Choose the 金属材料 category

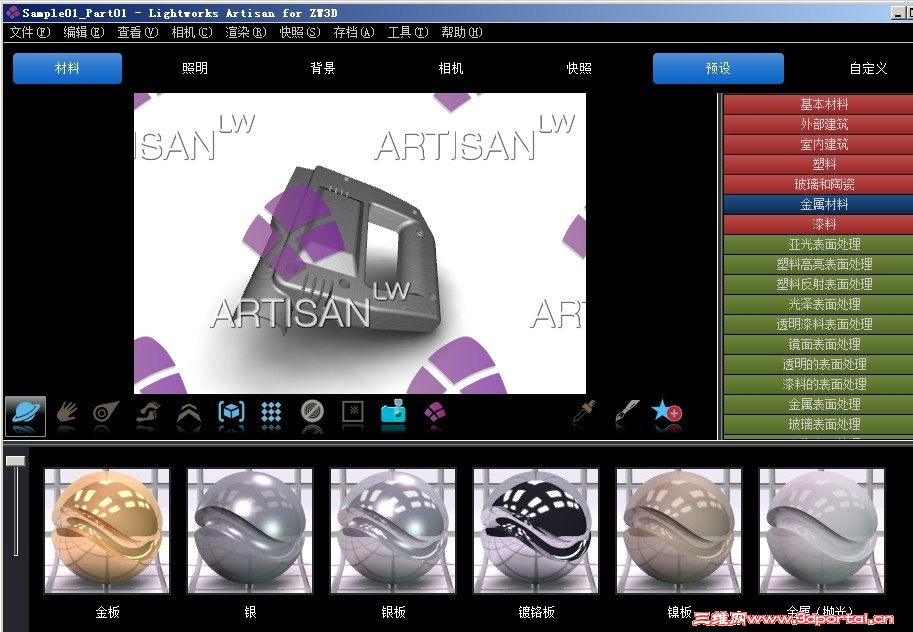click(x=818, y=204)
